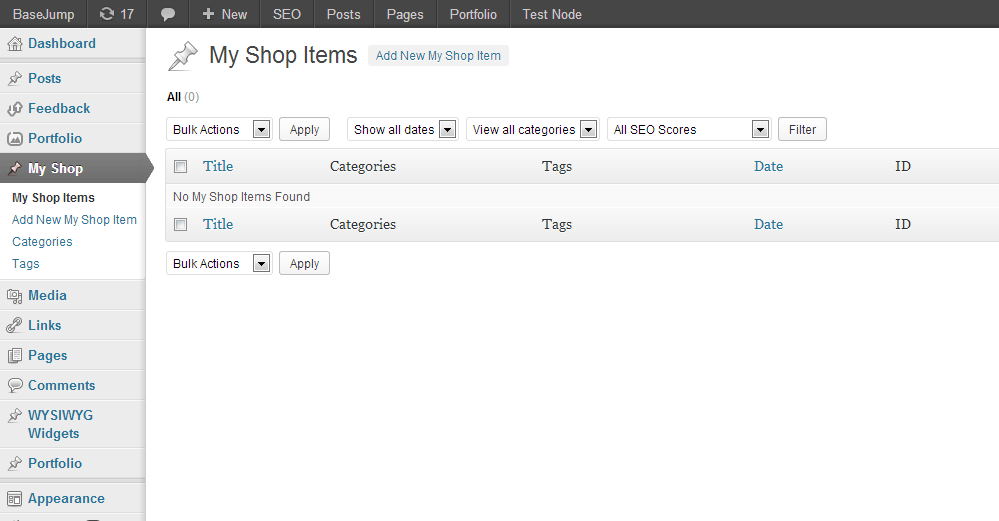Open Comments via the speech bubble icon

point(15,385)
